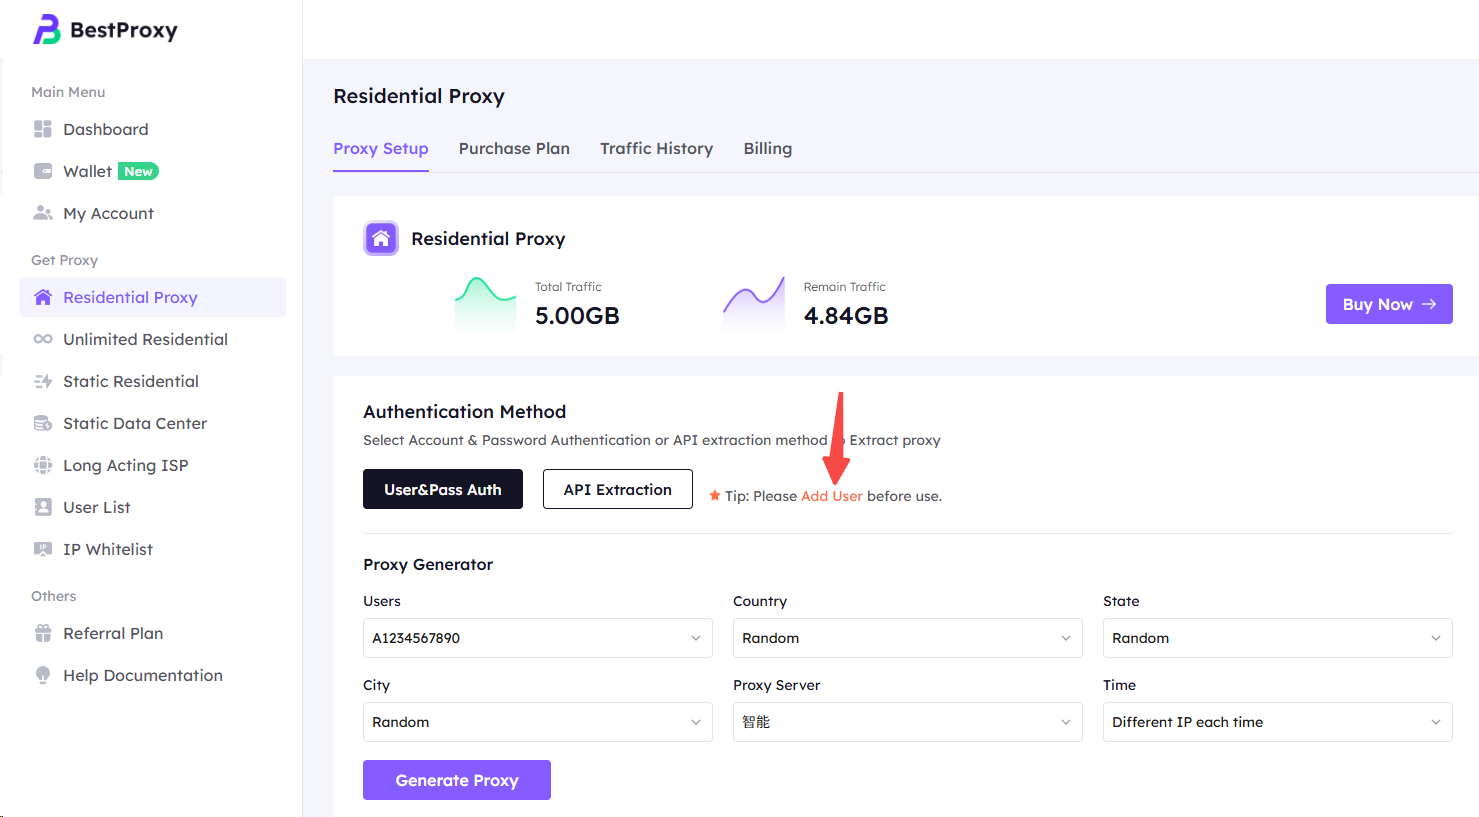Image resolution: width=1479 pixels, height=817 pixels.
Task: Select User&Pass Auth method
Action: point(442,489)
